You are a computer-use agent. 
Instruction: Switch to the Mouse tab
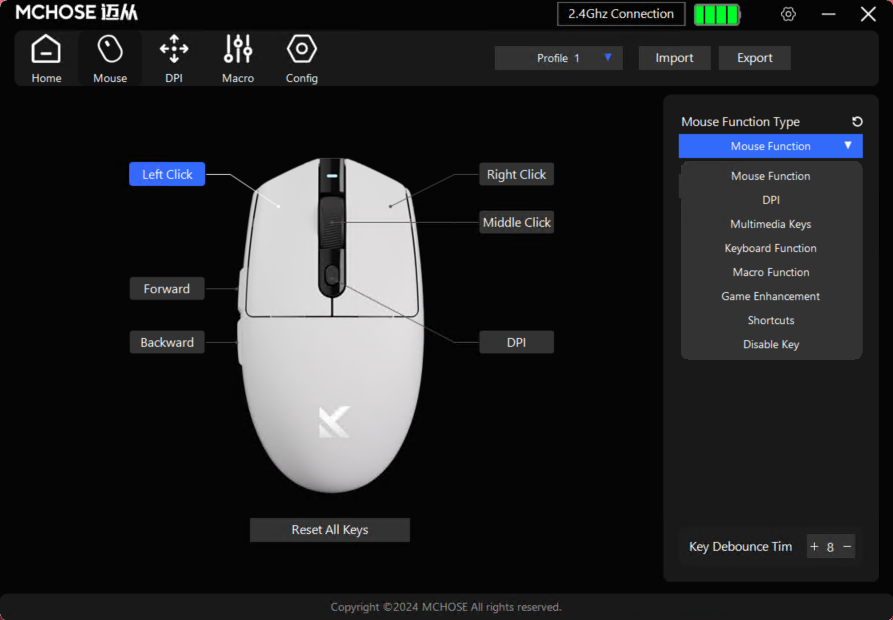[x=110, y=59]
